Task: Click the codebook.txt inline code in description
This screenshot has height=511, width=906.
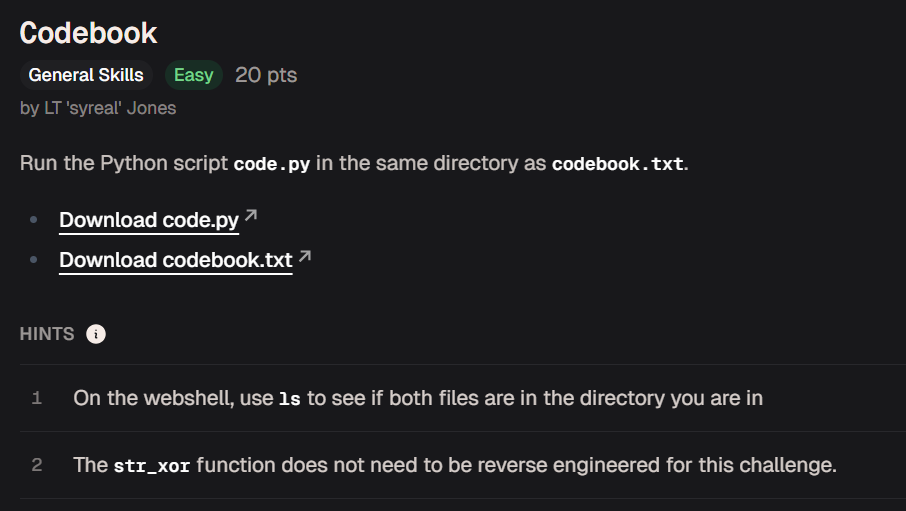Action: (x=618, y=164)
